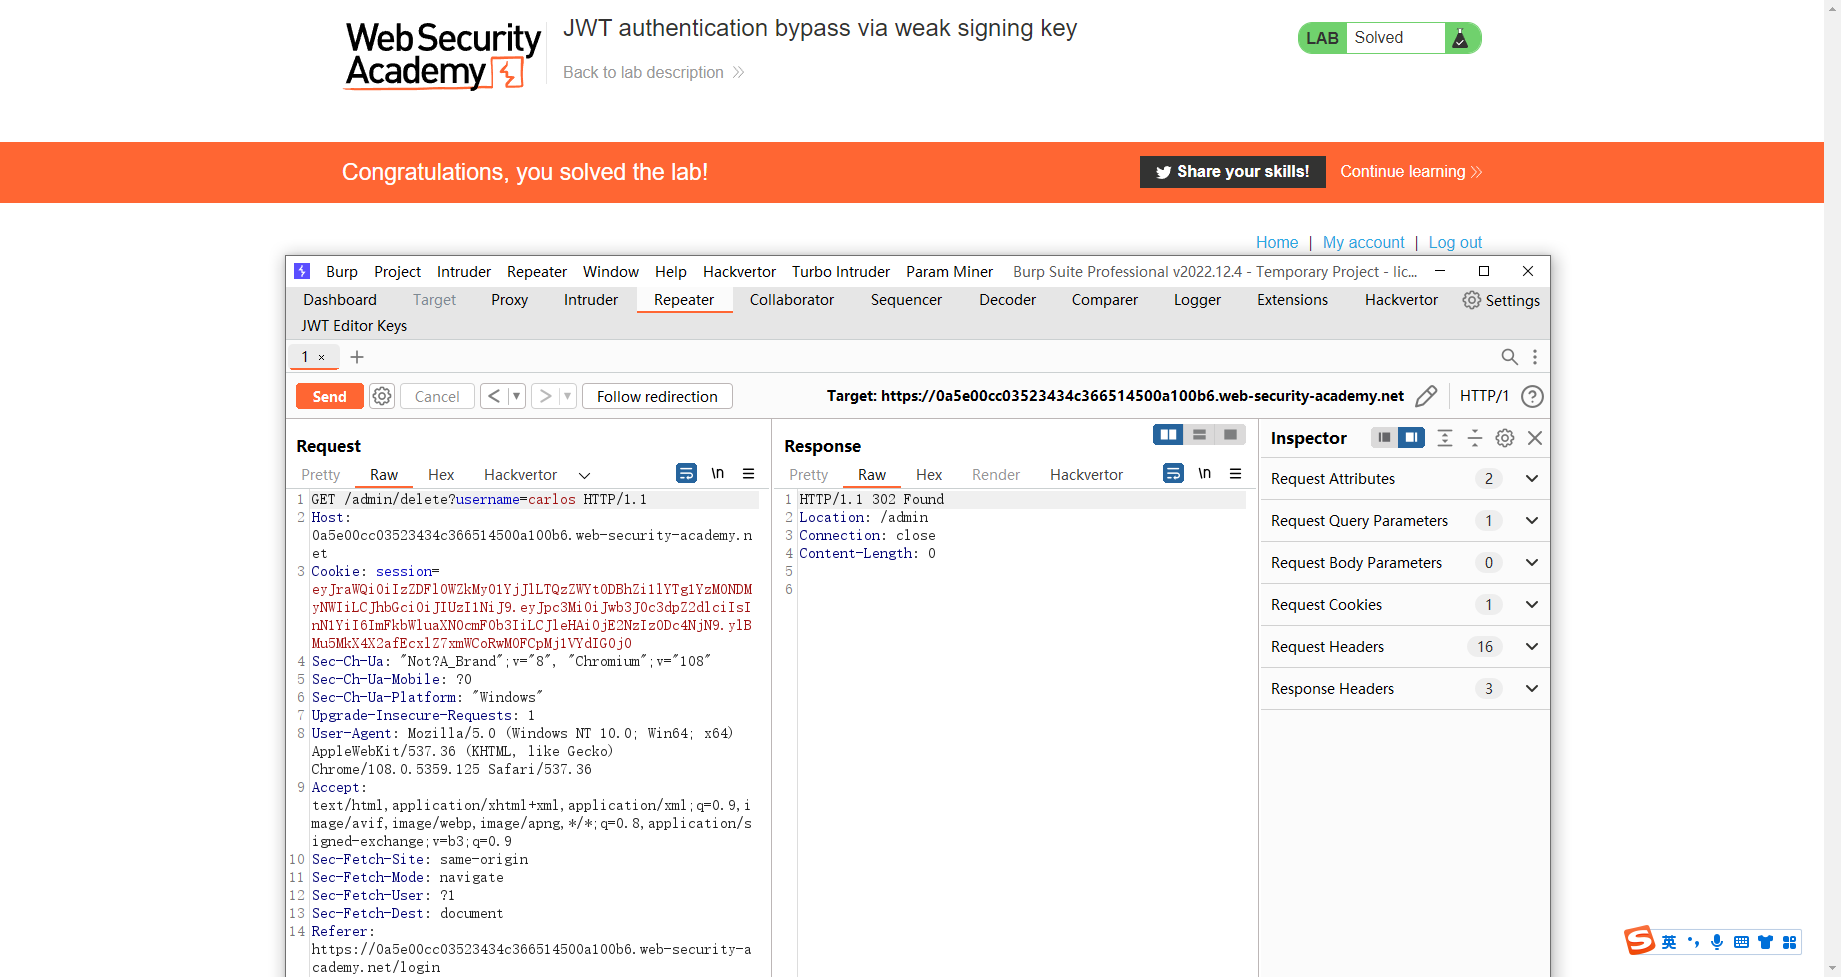The height and width of the screenshot is (977, 1841).
Task: Open the Hackvertor menu in menu bar
Action: click(x=739, y=272)
